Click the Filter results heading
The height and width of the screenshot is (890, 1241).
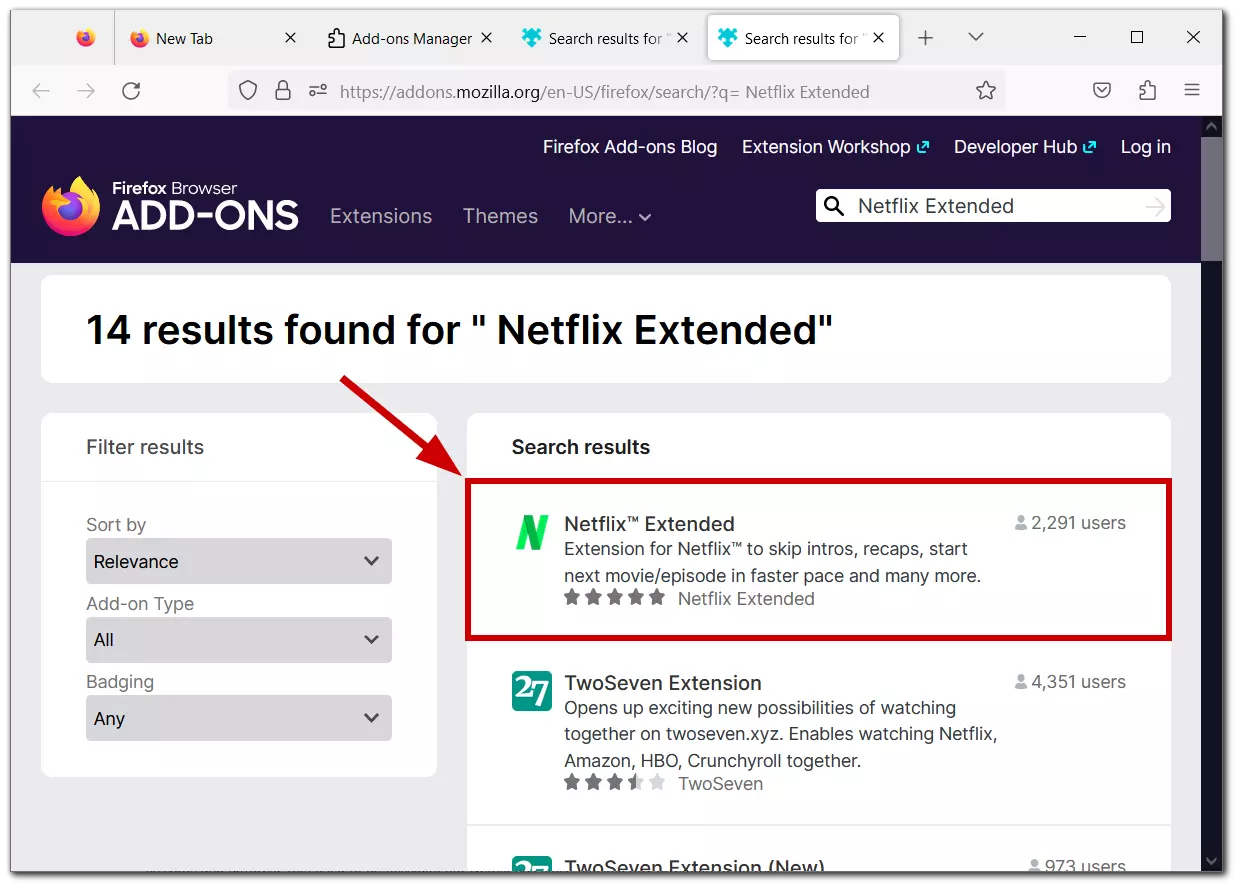(145, 447)
